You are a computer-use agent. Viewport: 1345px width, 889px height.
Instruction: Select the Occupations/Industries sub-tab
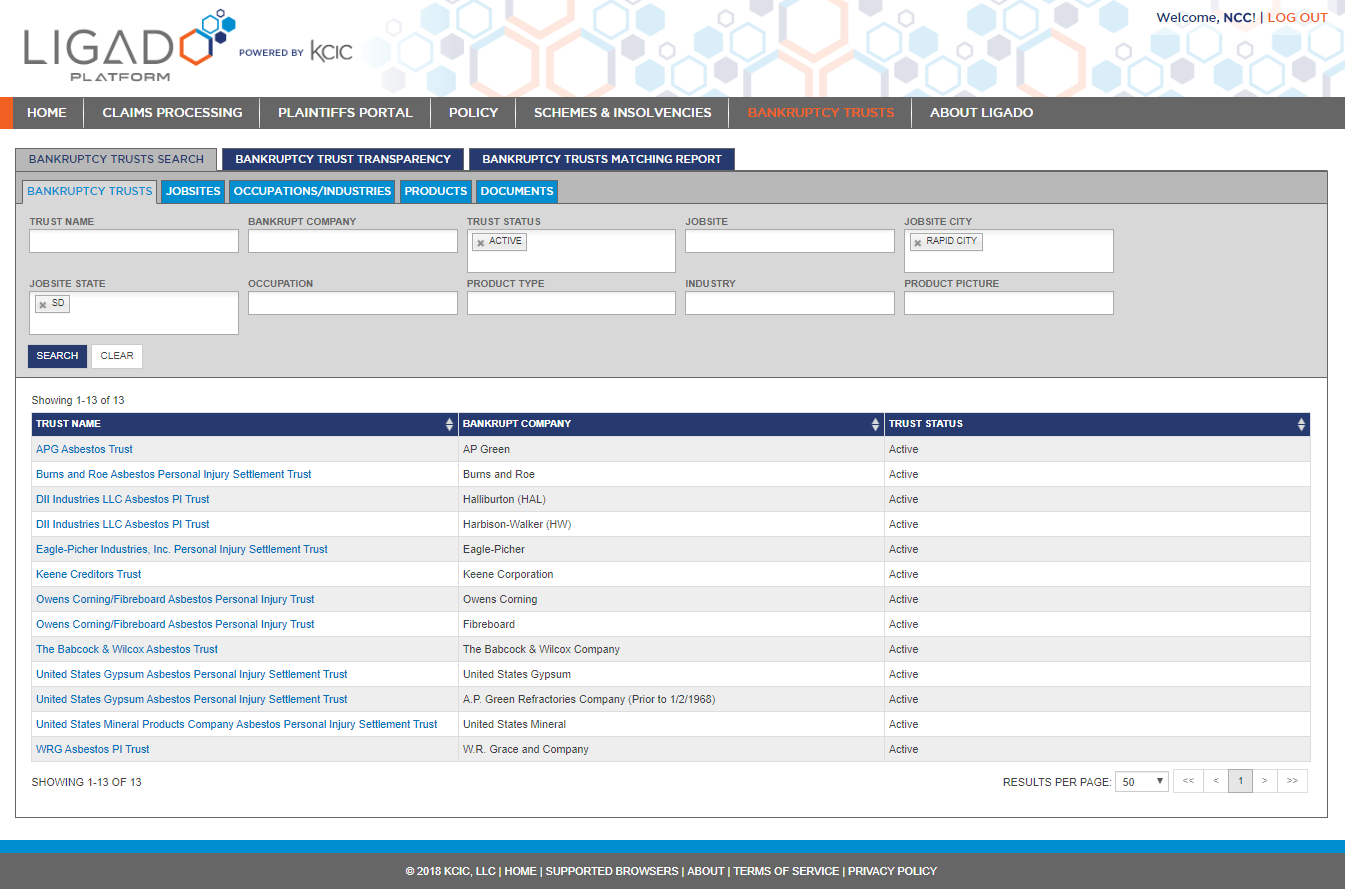tap(312, 191)
